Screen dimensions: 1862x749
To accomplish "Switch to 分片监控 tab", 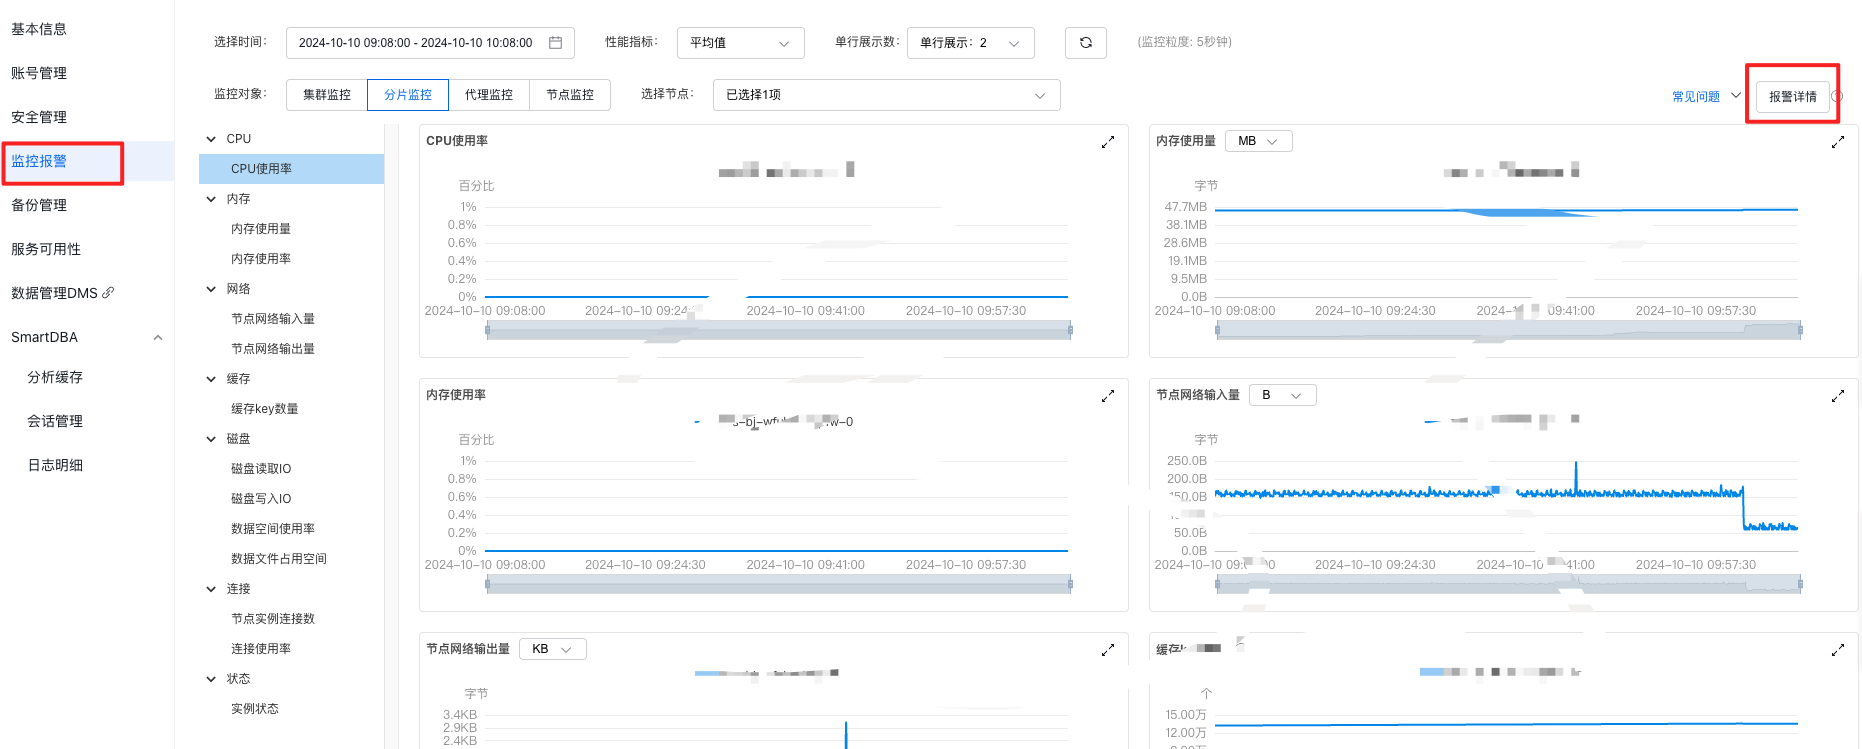I will coord(408,95).
